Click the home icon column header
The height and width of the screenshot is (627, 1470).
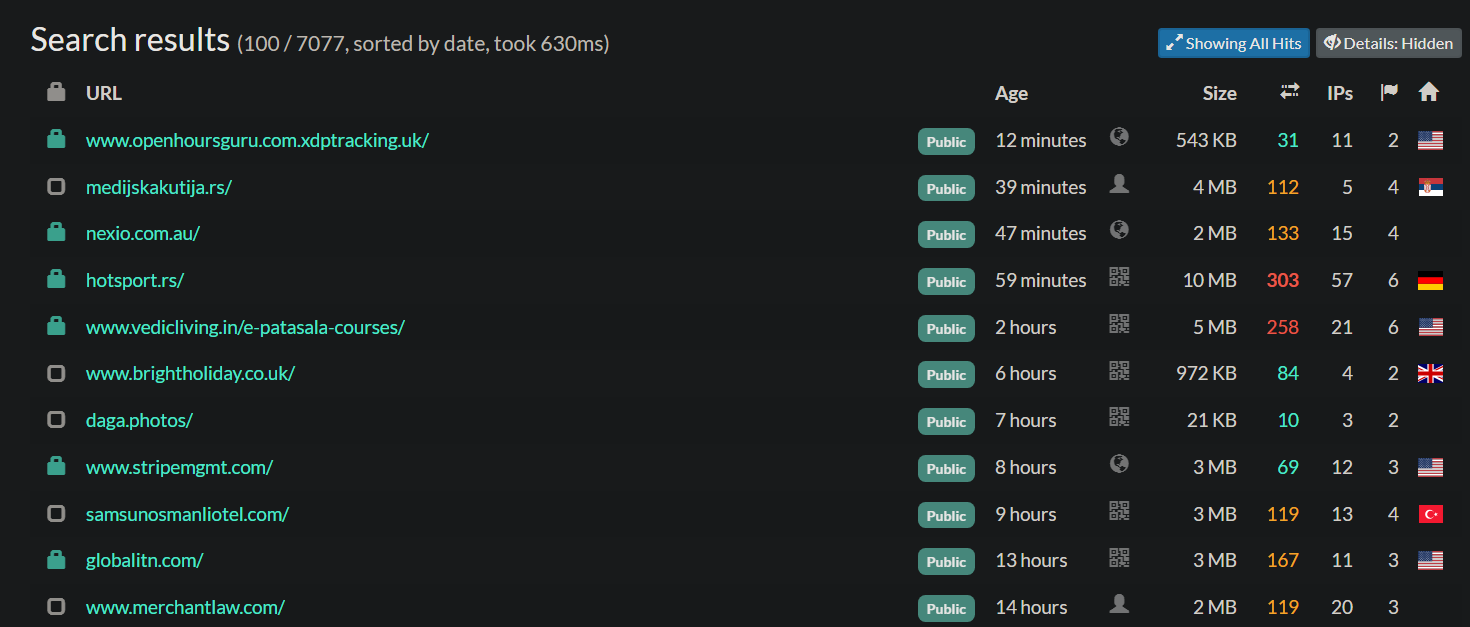click(1429, 92)
